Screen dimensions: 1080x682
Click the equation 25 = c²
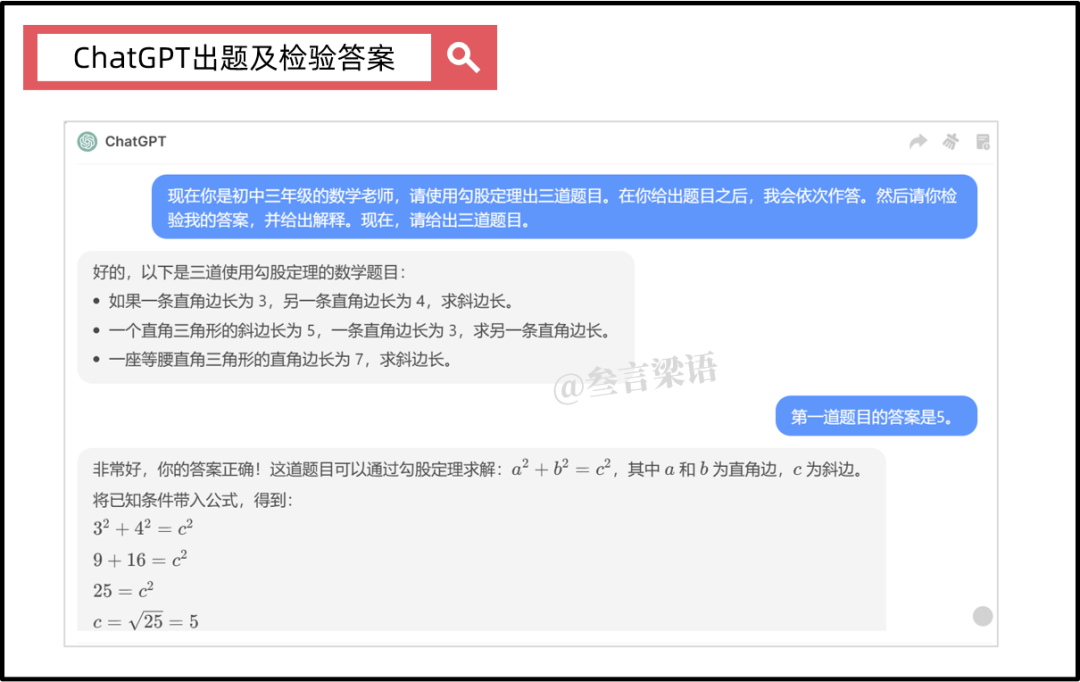(123, 590)
